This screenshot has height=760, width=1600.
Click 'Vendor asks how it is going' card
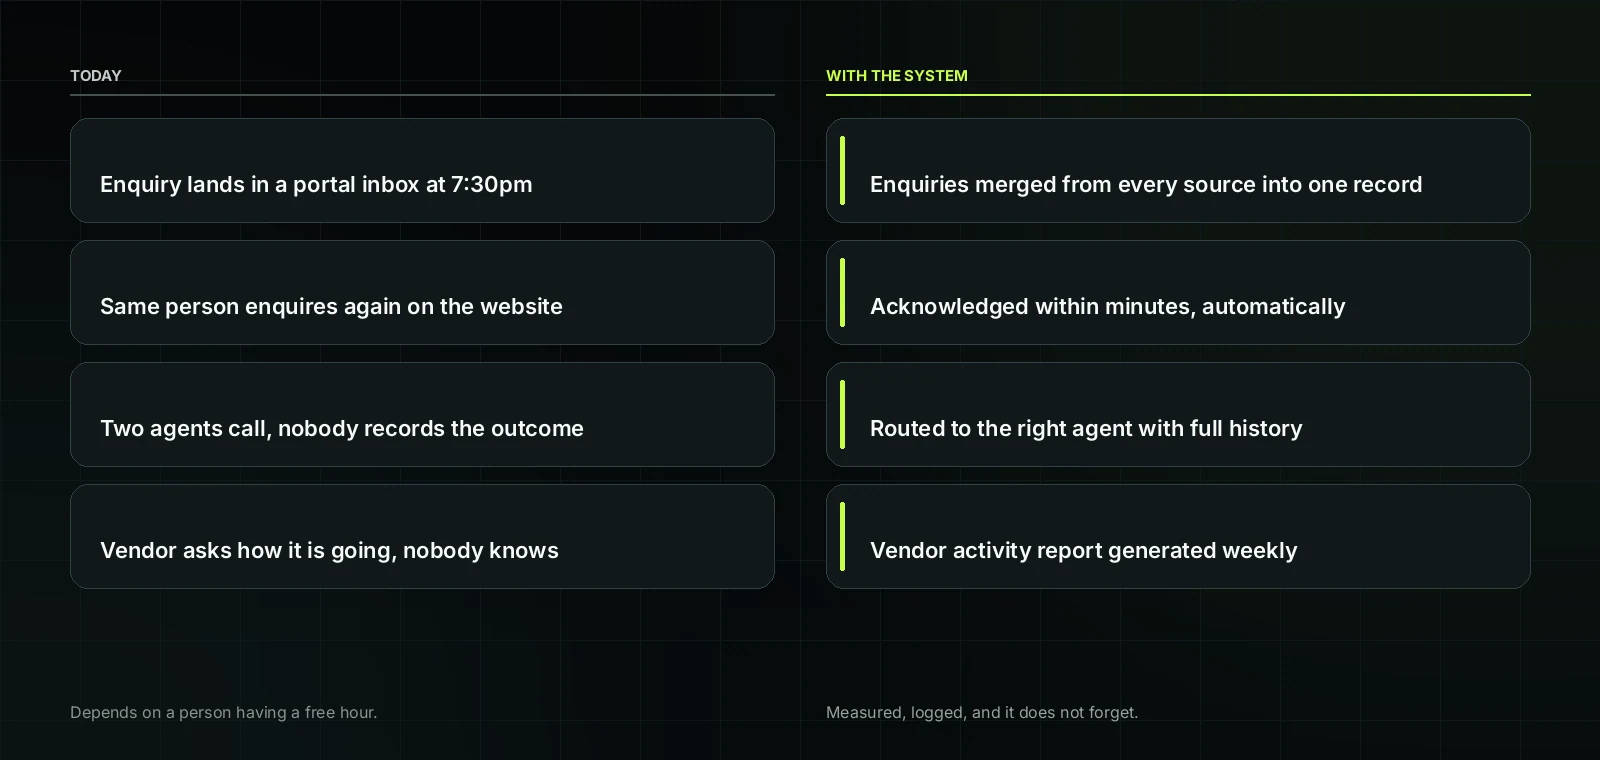422,537
